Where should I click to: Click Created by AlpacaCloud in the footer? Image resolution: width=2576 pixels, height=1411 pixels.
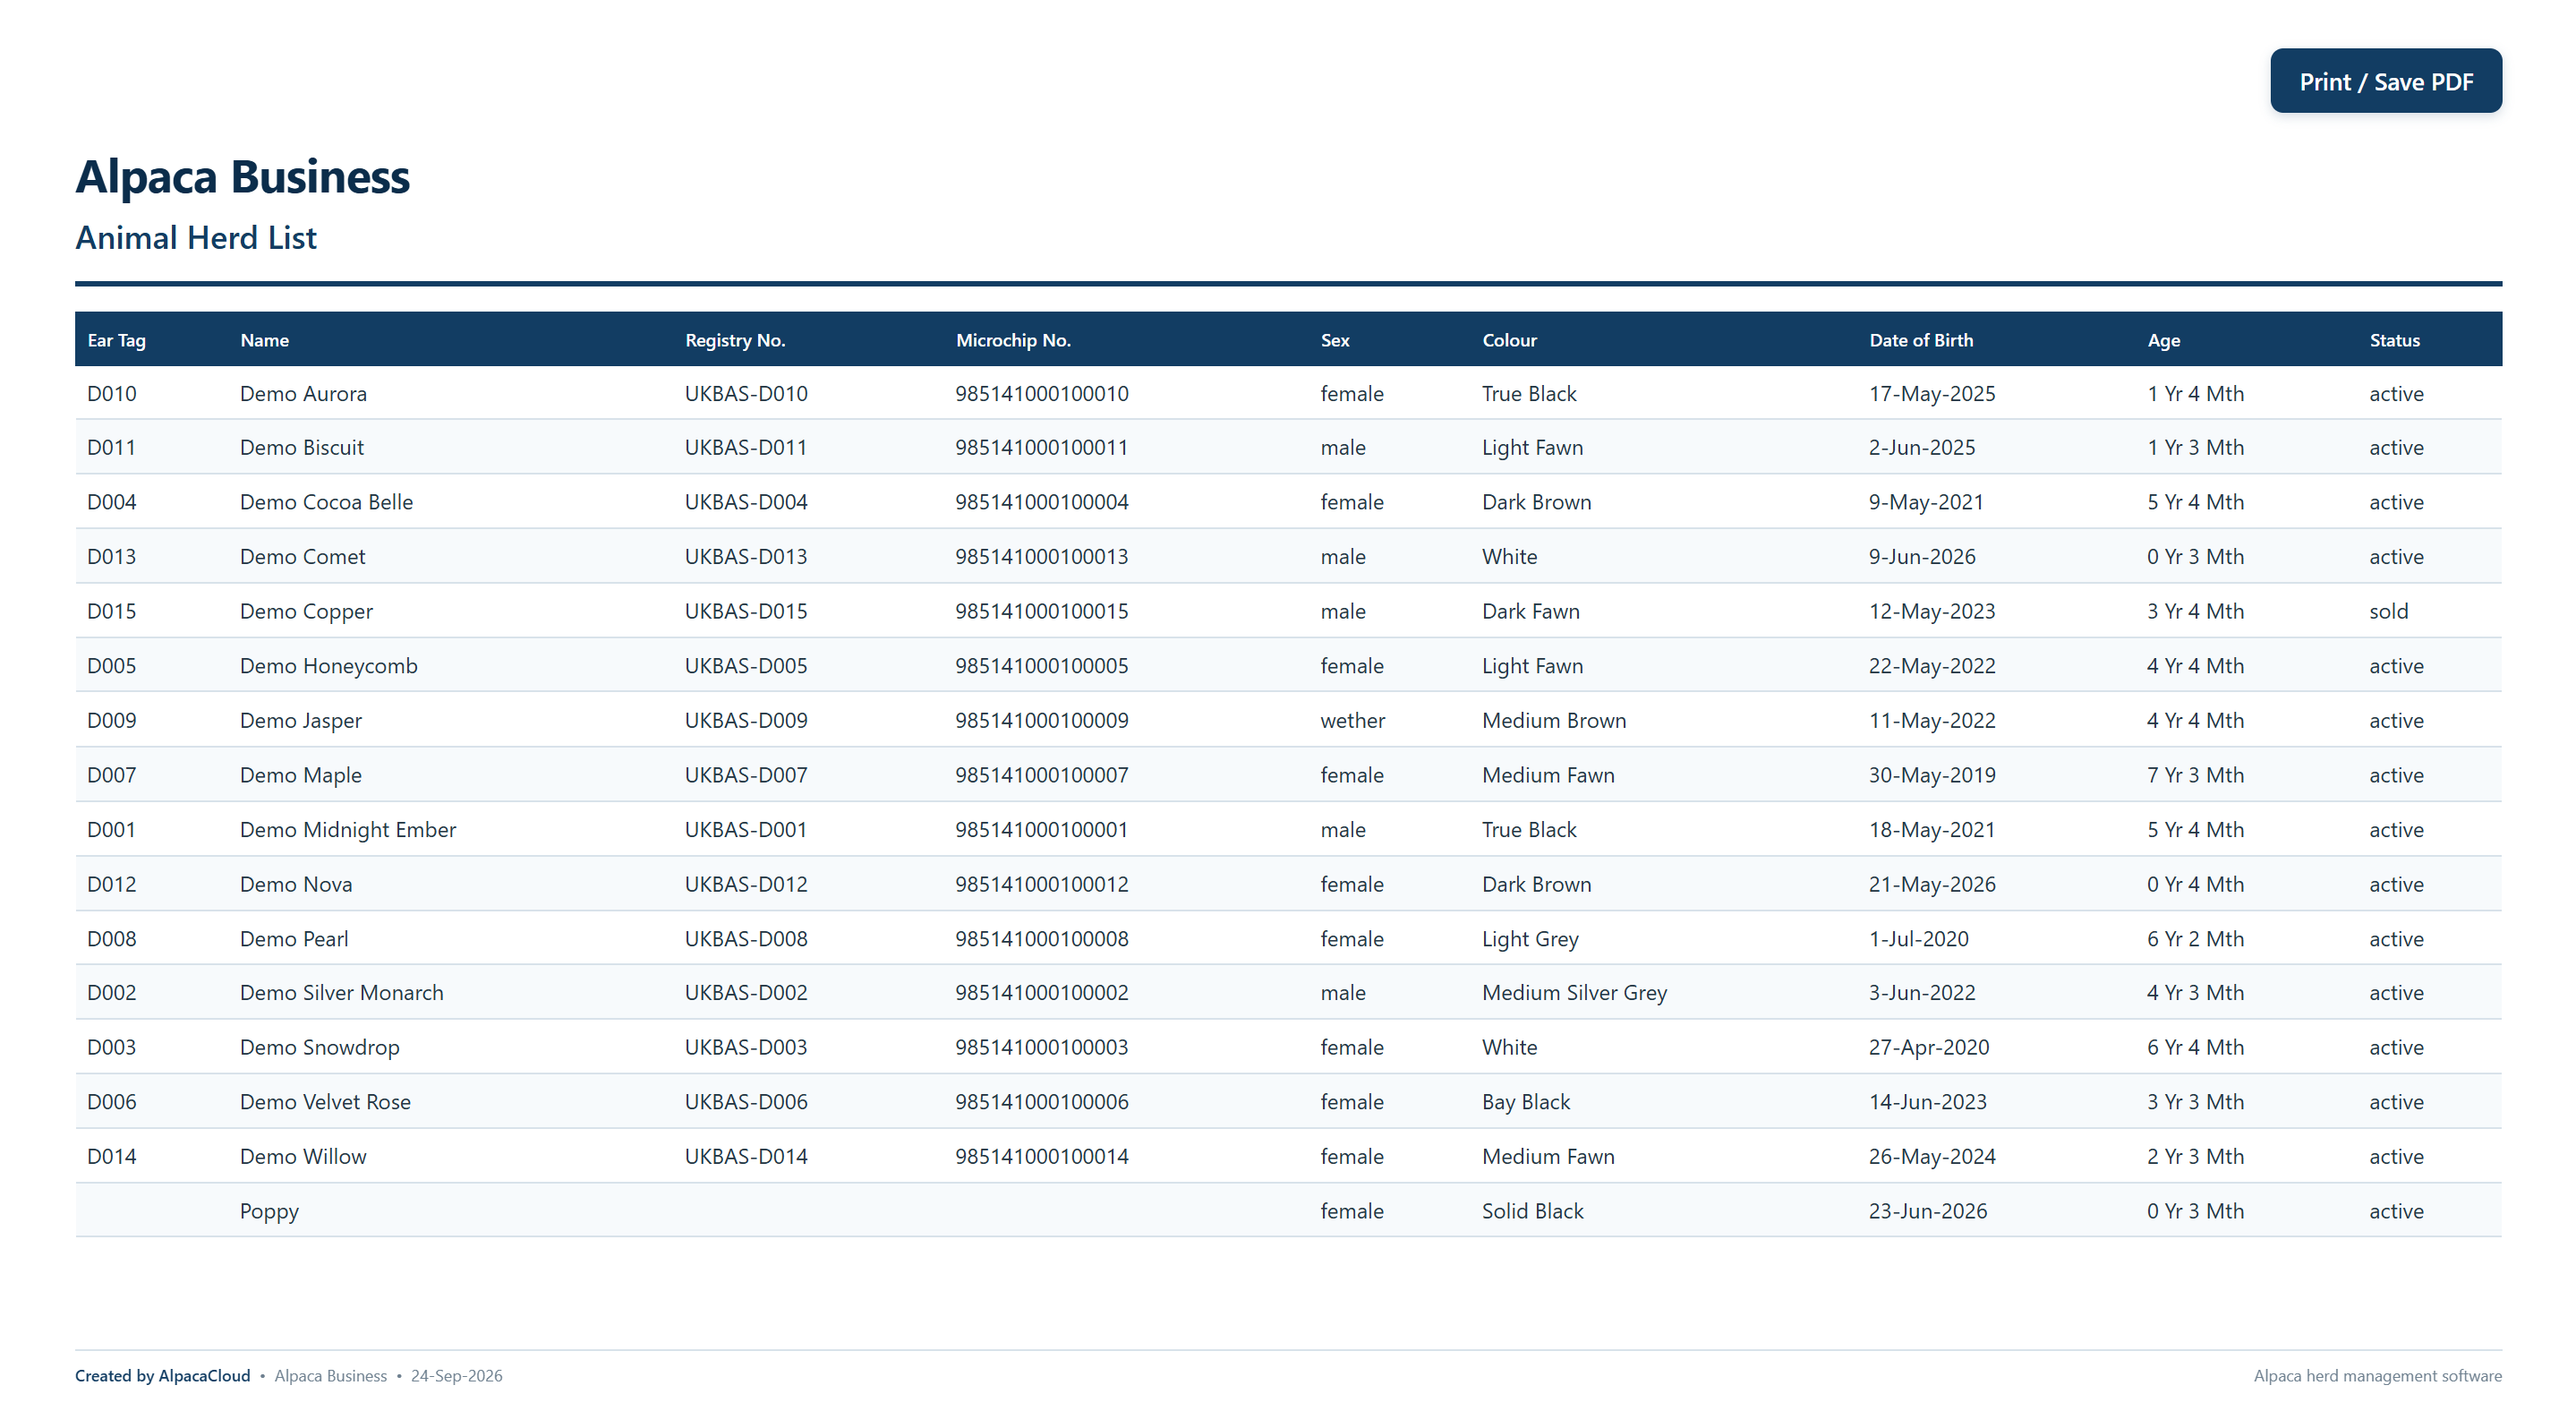tap(163, 1376)
